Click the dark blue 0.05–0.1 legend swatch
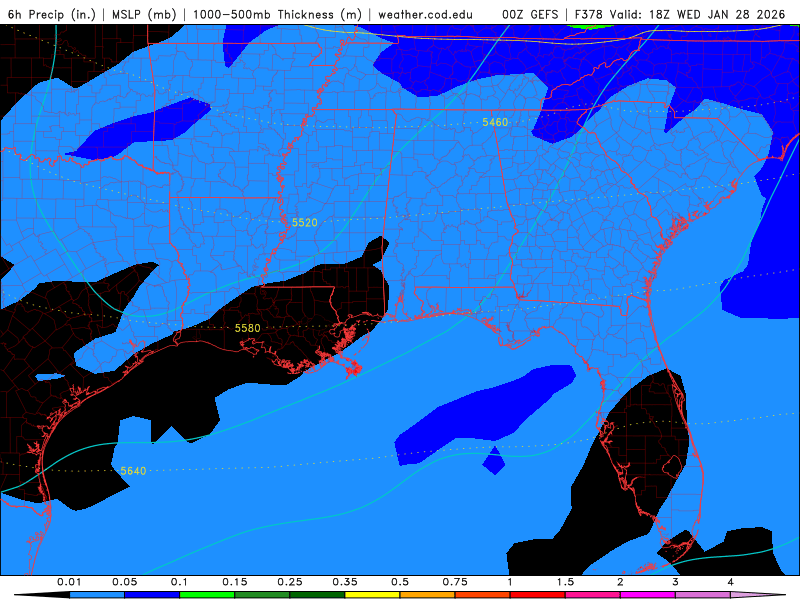The image size is (800, 600). (x=152, y=595)
